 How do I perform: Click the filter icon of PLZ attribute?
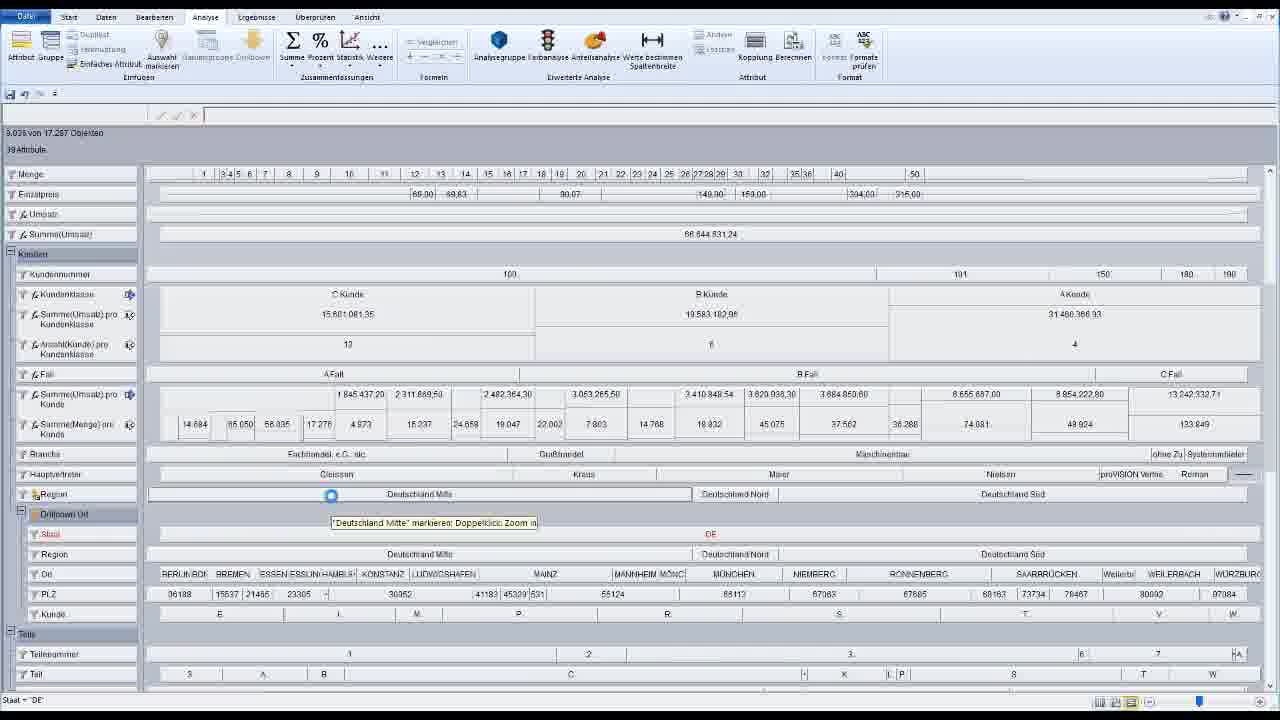pyautogui.click(x=34, y=595)
